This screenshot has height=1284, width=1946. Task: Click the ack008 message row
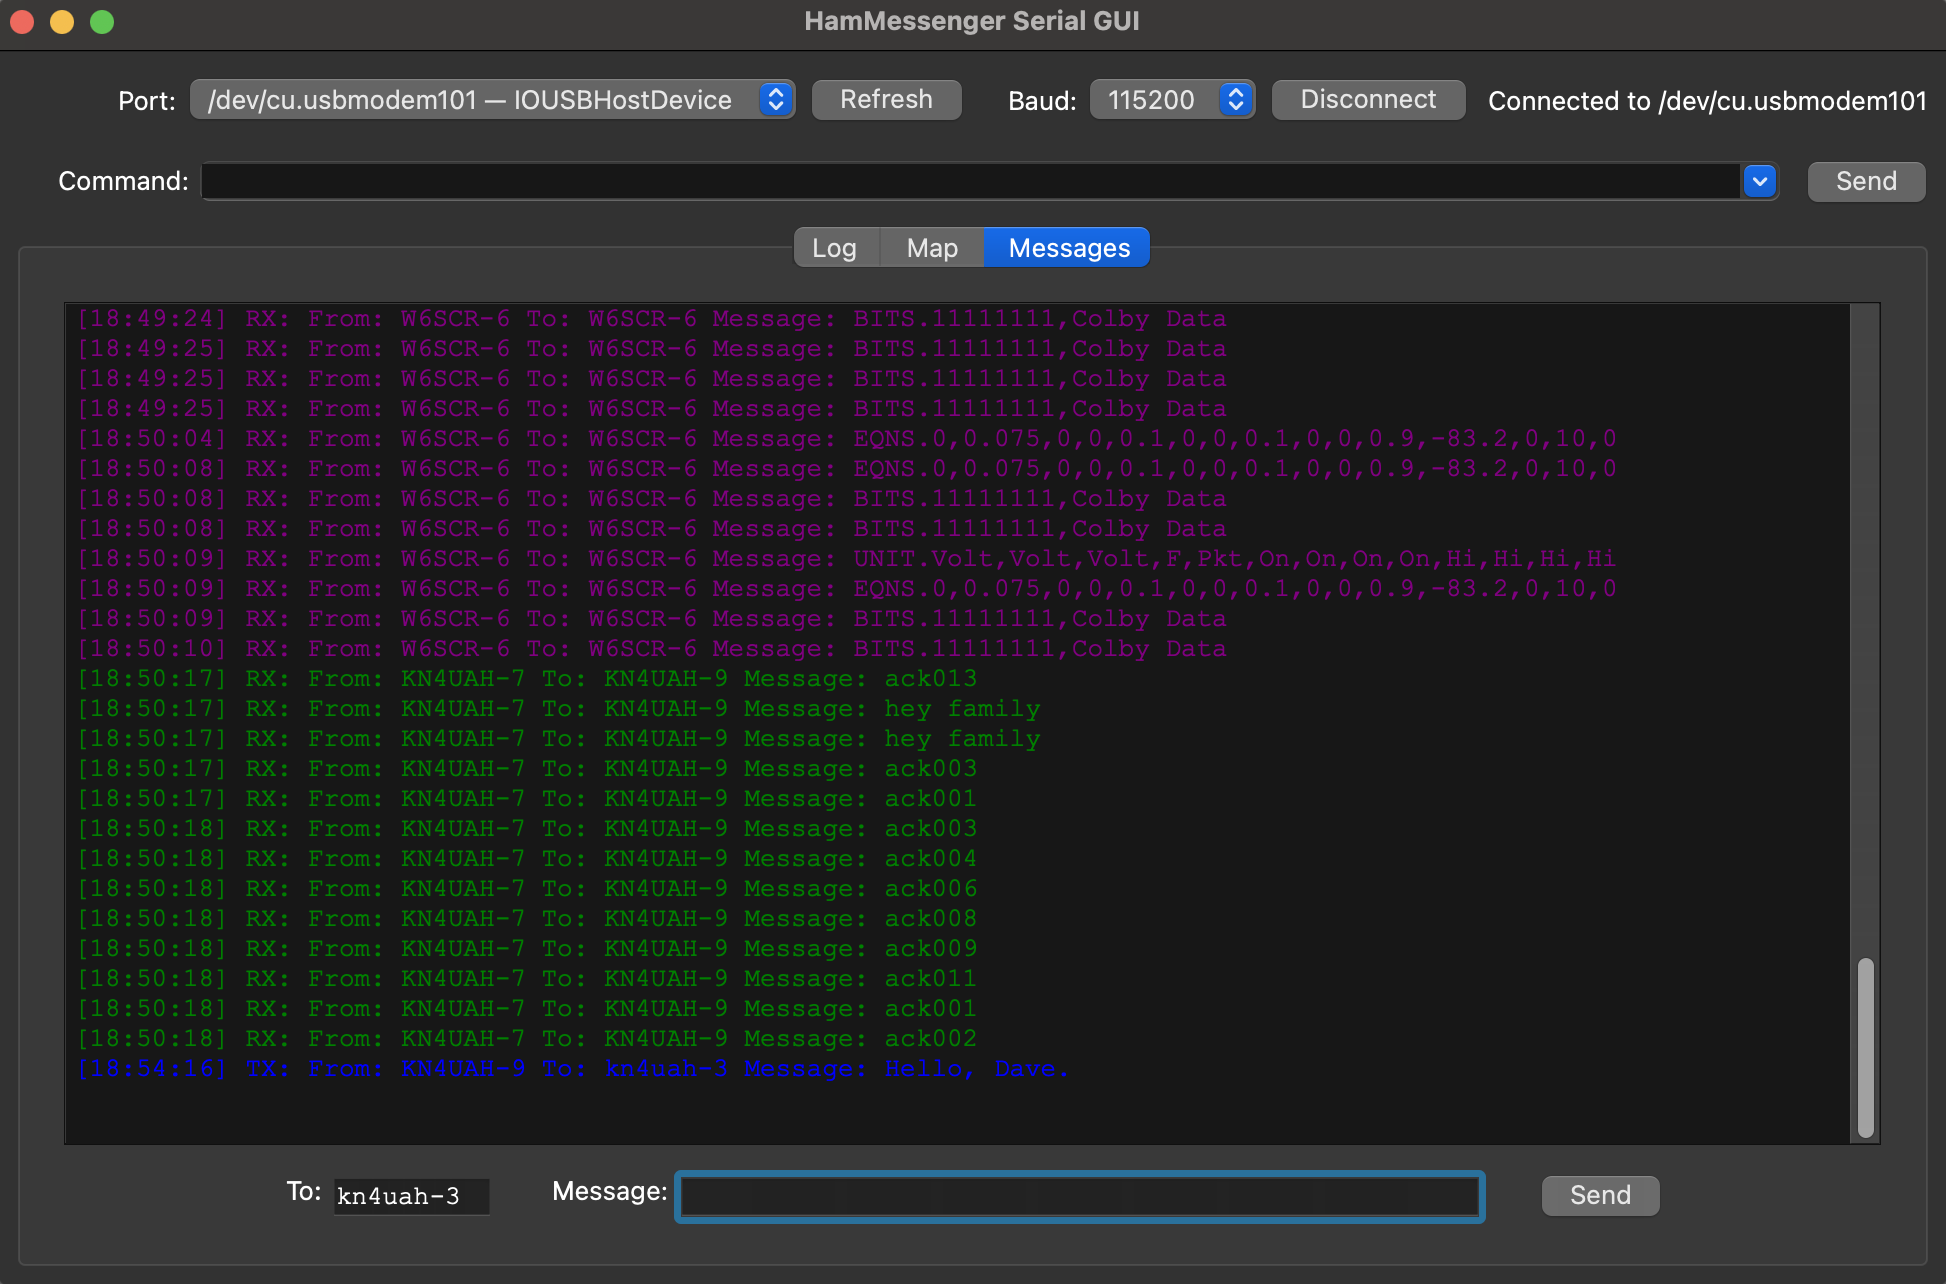[x=527, y=918]
